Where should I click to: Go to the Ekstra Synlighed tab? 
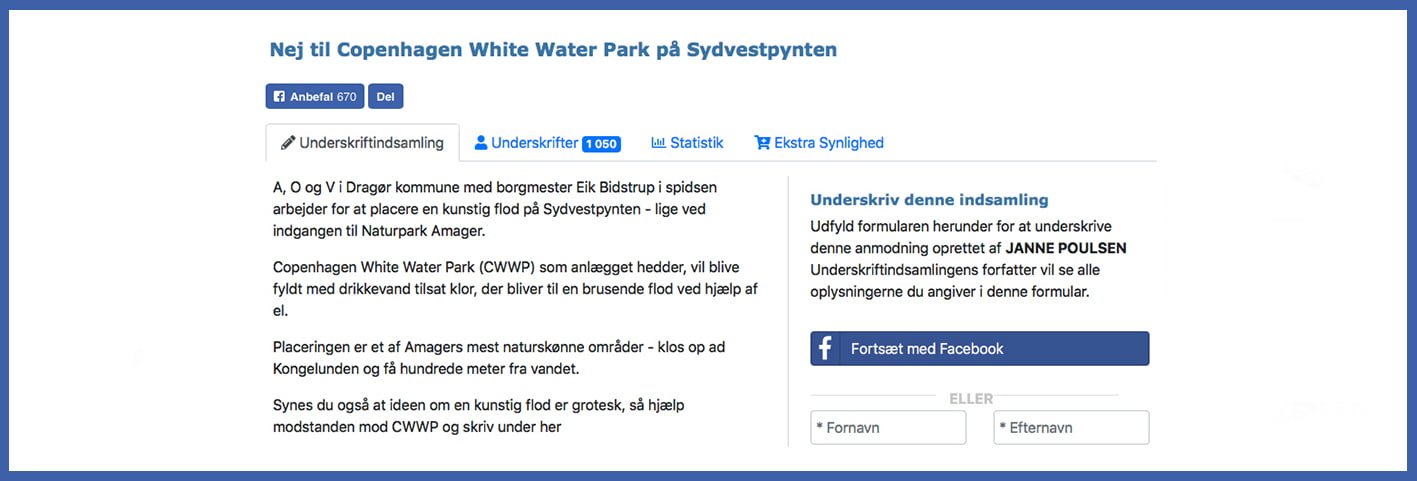(x=819, y=142)
